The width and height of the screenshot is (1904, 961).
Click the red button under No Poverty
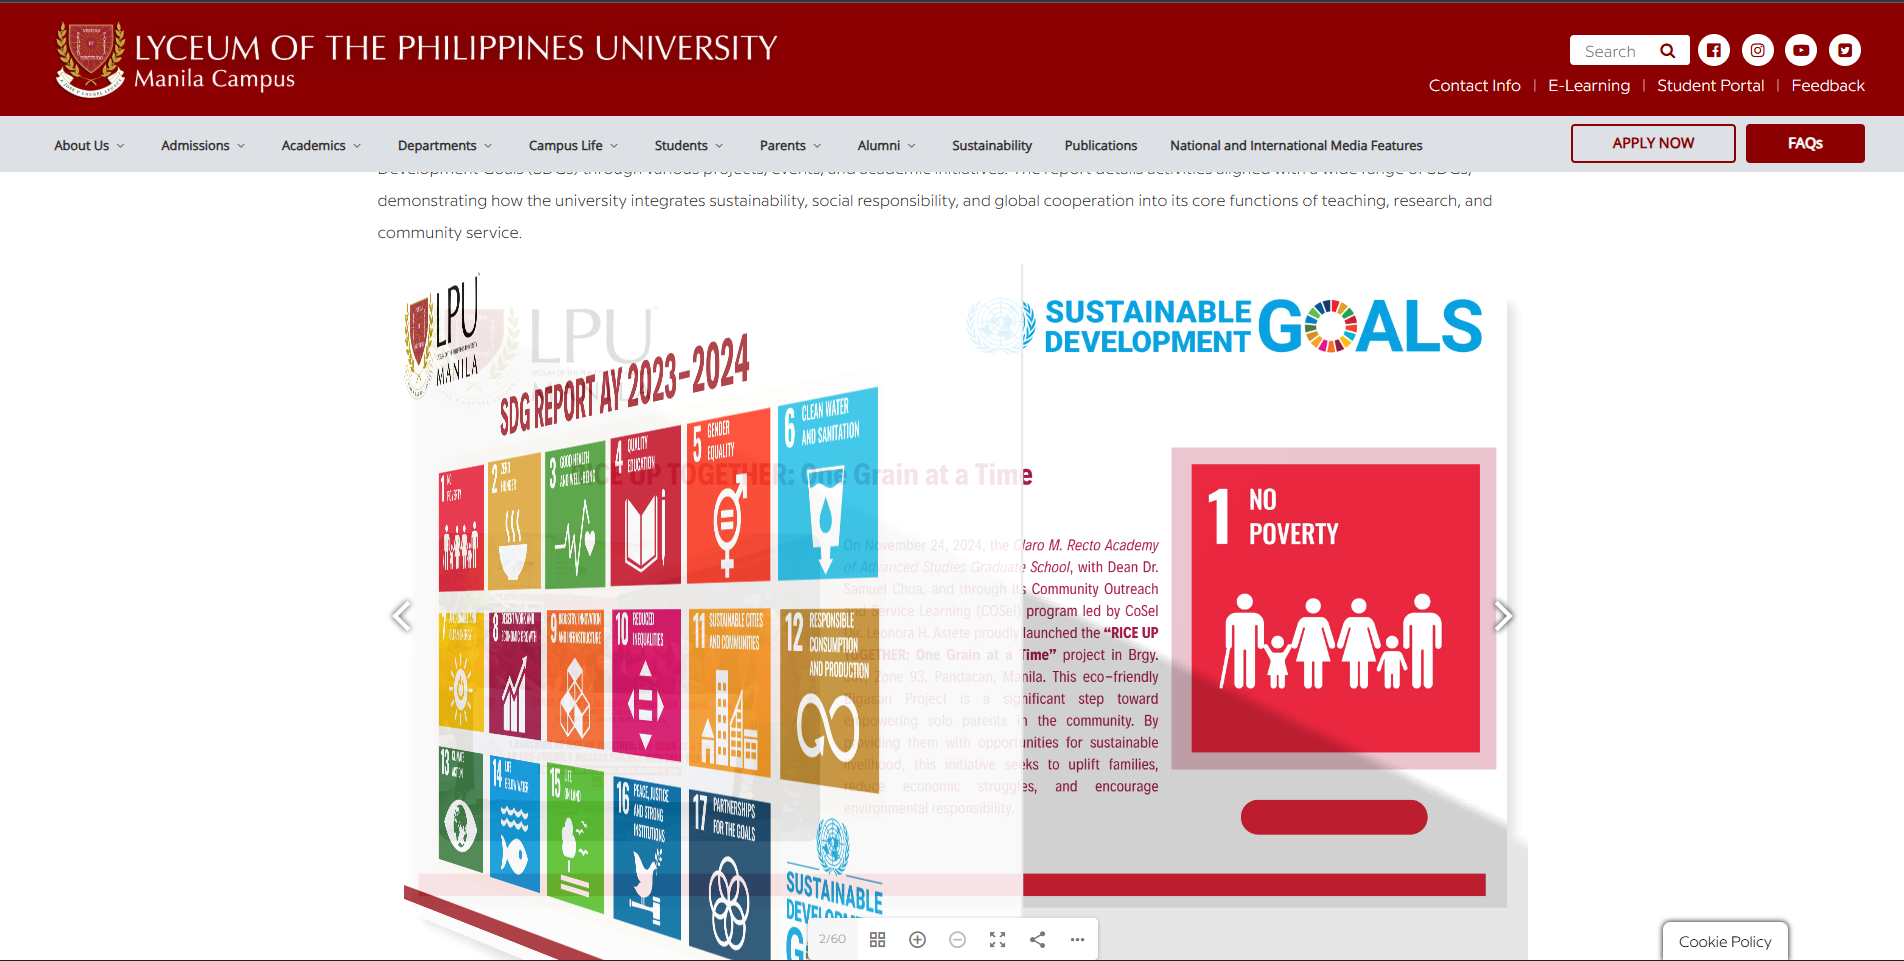1334,817
